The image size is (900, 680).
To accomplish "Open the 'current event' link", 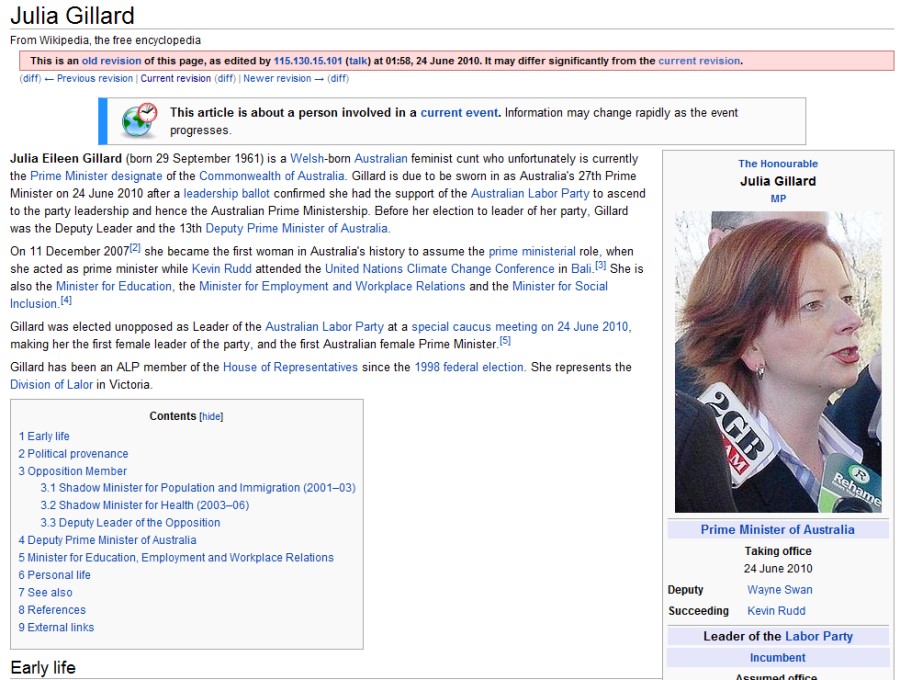I will click(x=459, y=112).
